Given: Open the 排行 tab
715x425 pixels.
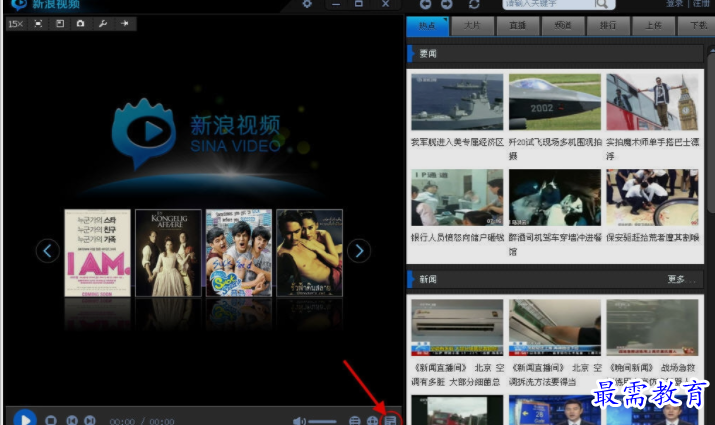Looking at the screenshot, I should [608, 26].
